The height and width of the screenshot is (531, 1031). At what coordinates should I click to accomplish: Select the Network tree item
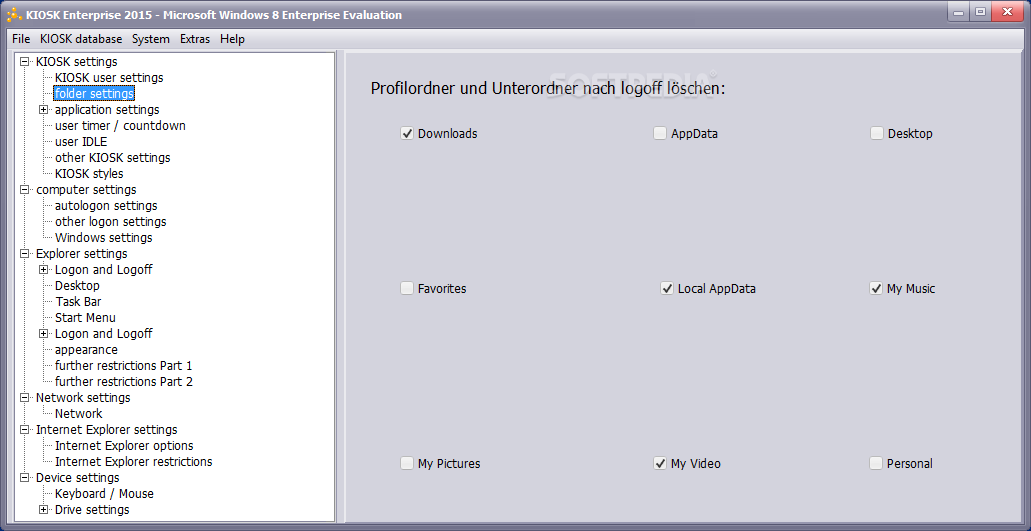pos(78,413)
